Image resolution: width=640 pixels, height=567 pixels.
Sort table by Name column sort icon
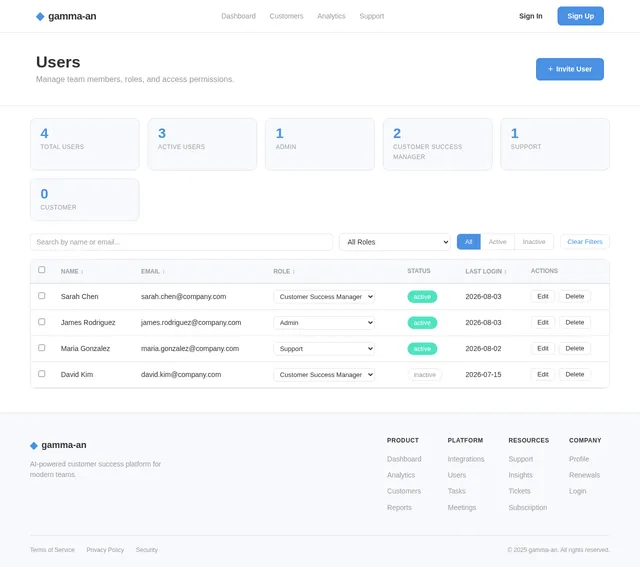pyautogui.click(x=82, y=272)
